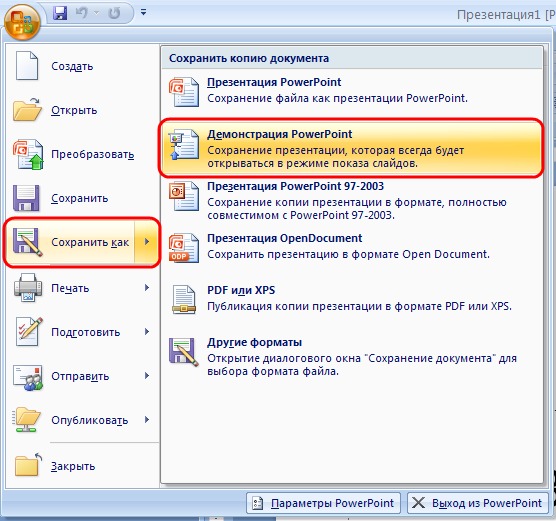Click the Save floppy icon in quick access toolbar
The height and width of the screenshot is (521, 556).
[x=60, y=13]
